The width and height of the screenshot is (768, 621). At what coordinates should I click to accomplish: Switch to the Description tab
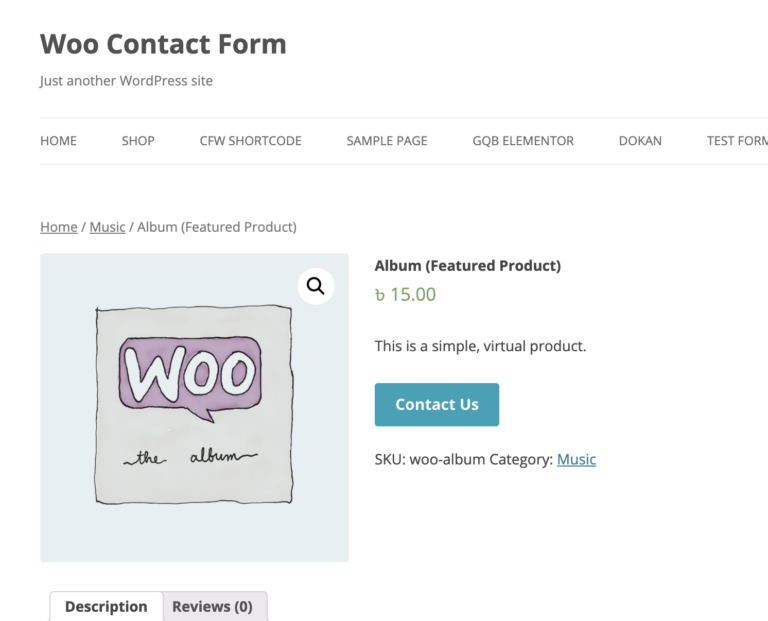(x=106, y=607)
